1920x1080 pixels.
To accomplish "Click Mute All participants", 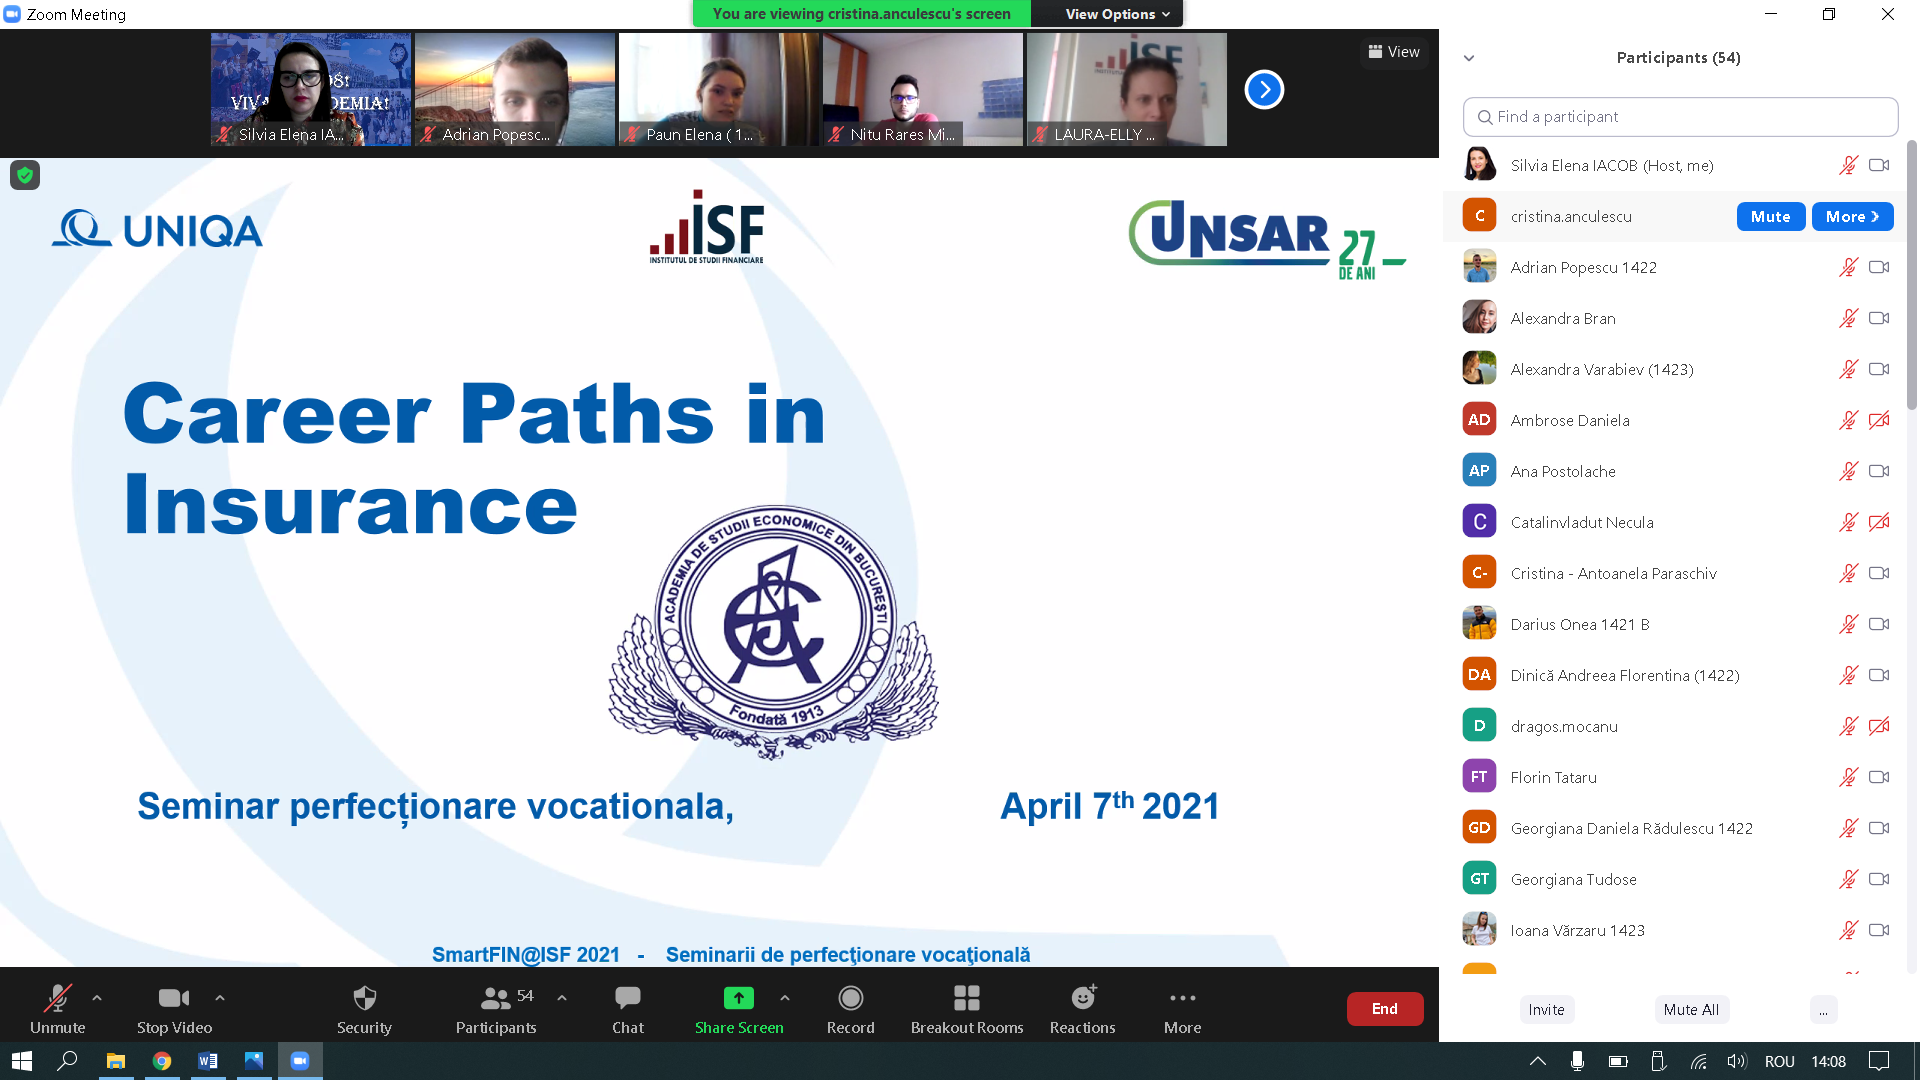I will (1691, 1010).
